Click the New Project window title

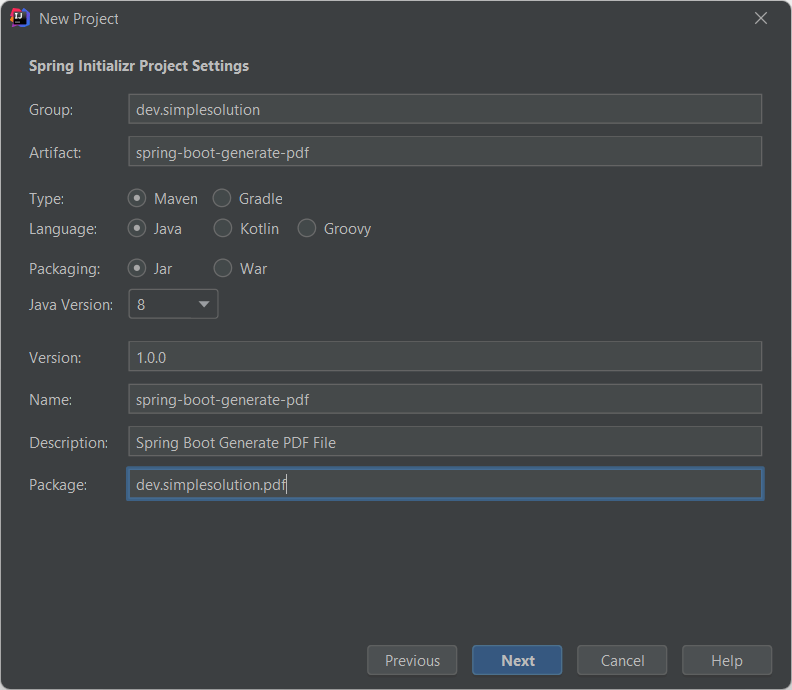[79, 19]
